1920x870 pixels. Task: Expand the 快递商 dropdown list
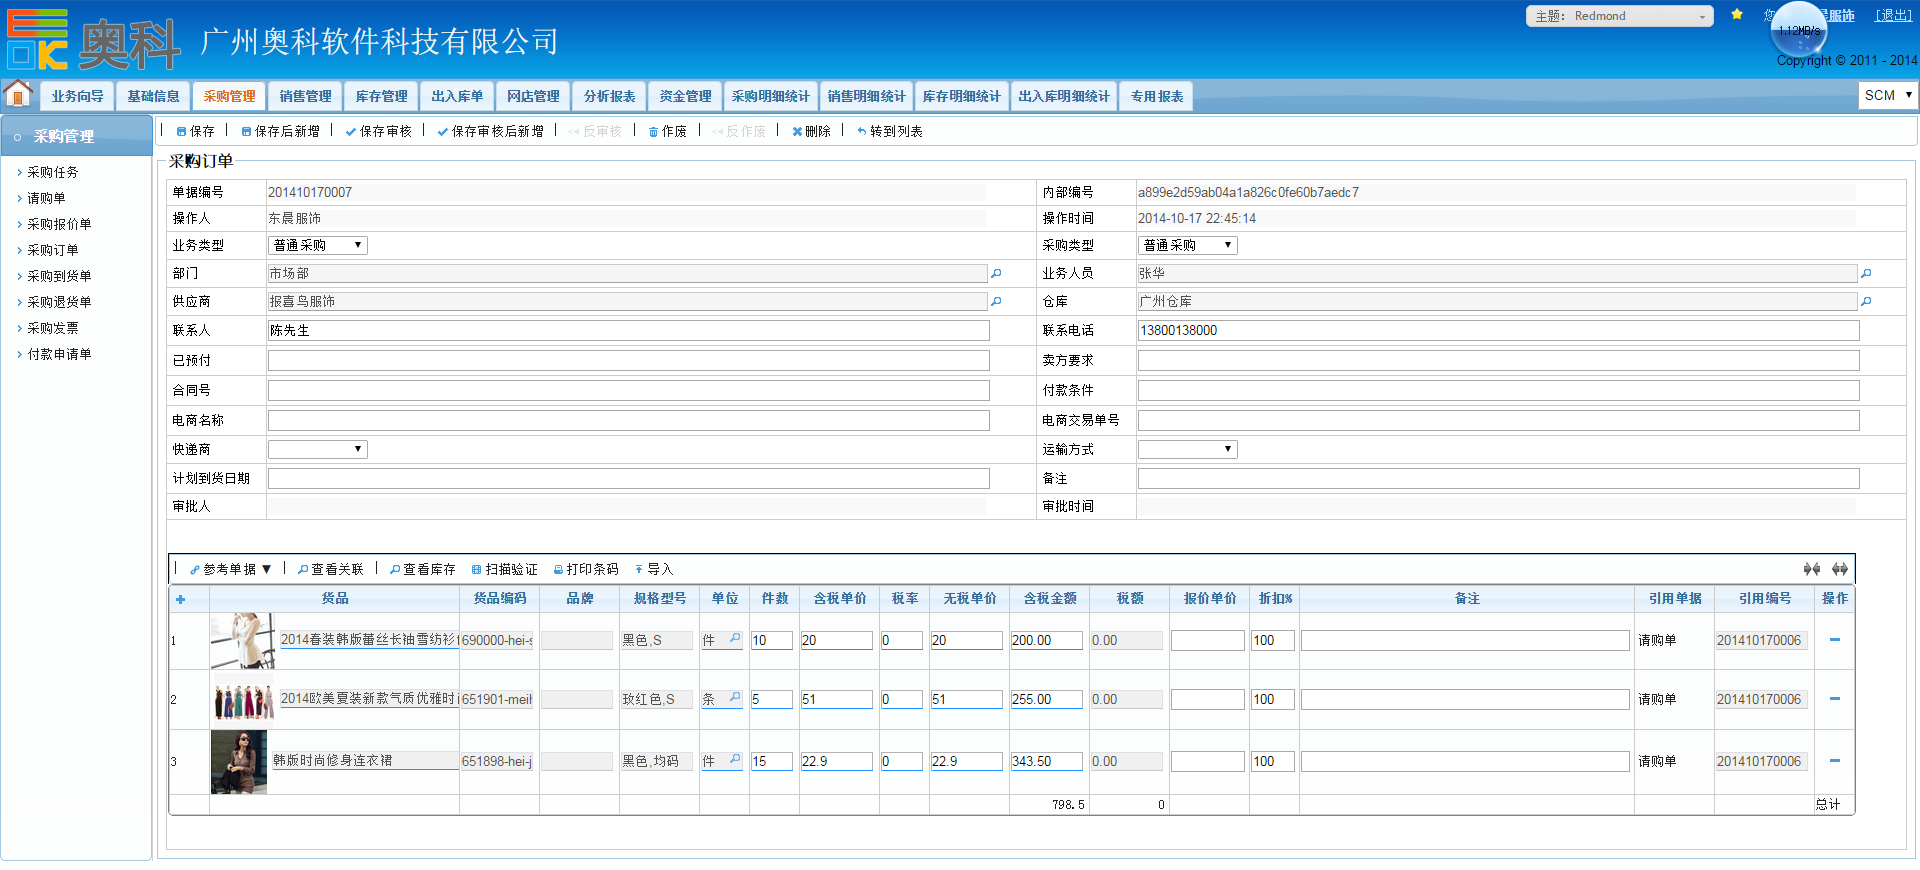click(318, 449)
